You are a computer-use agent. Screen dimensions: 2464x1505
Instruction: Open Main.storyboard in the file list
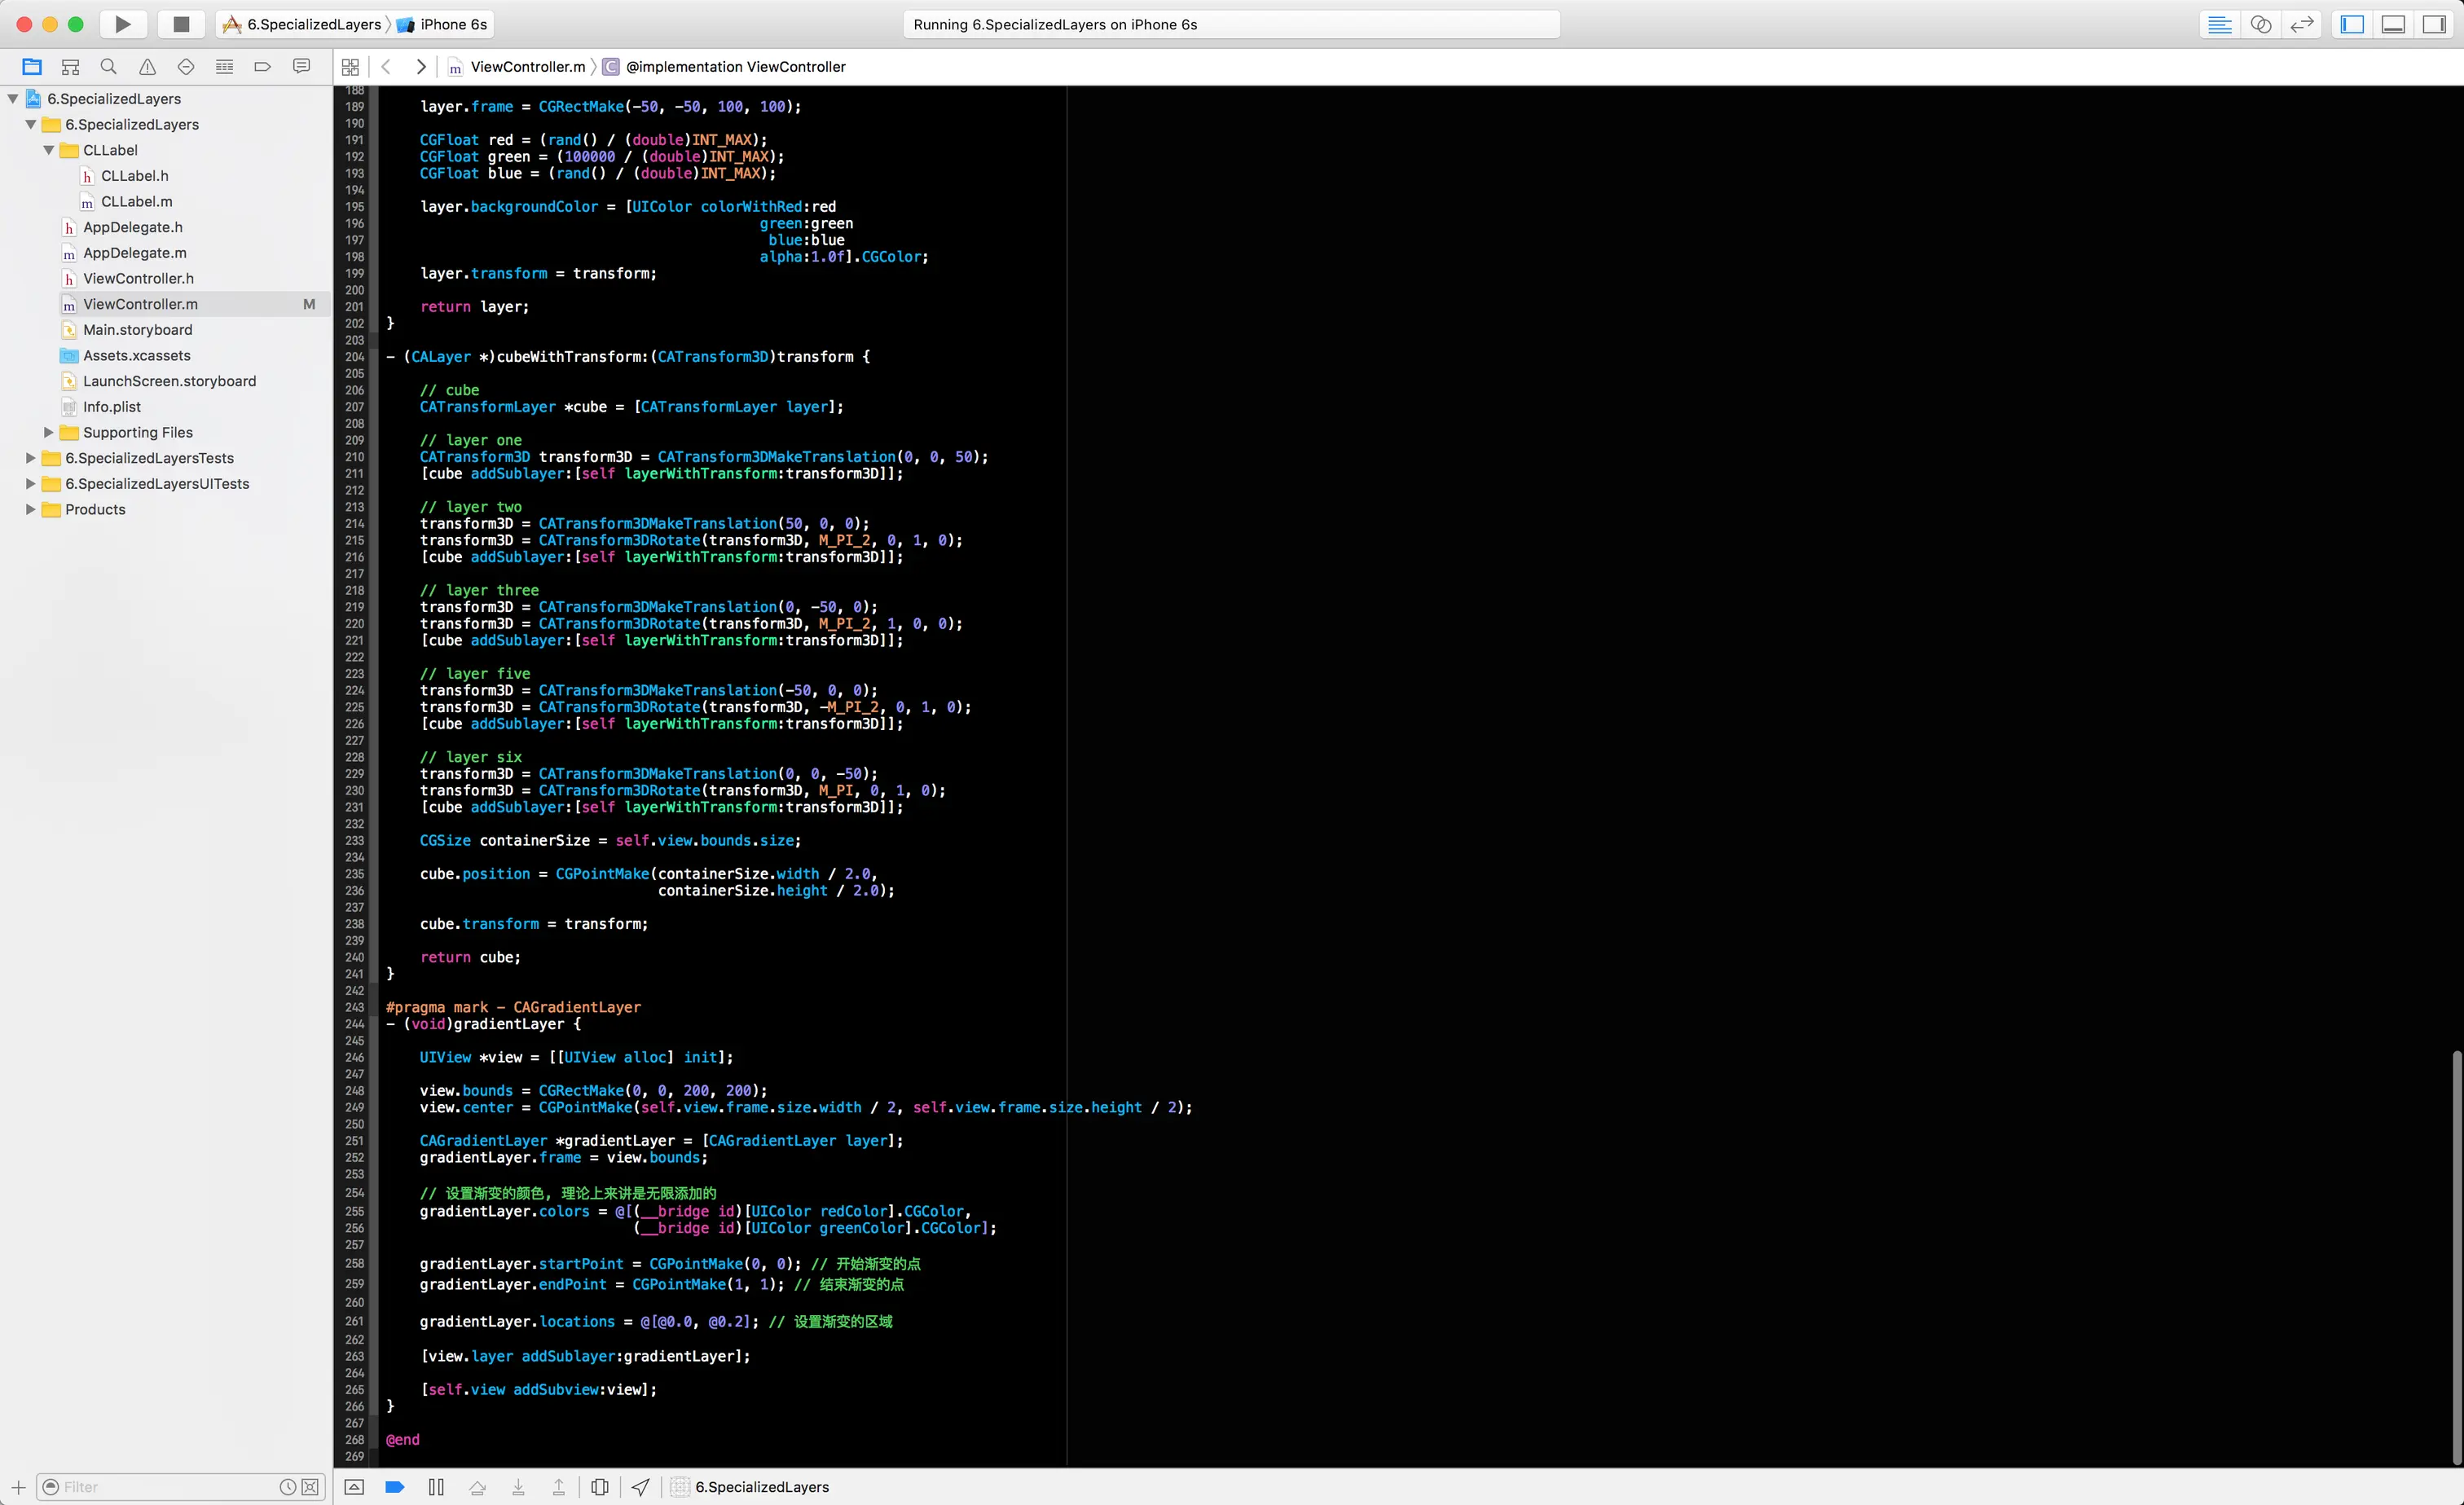tap(137, 330)
